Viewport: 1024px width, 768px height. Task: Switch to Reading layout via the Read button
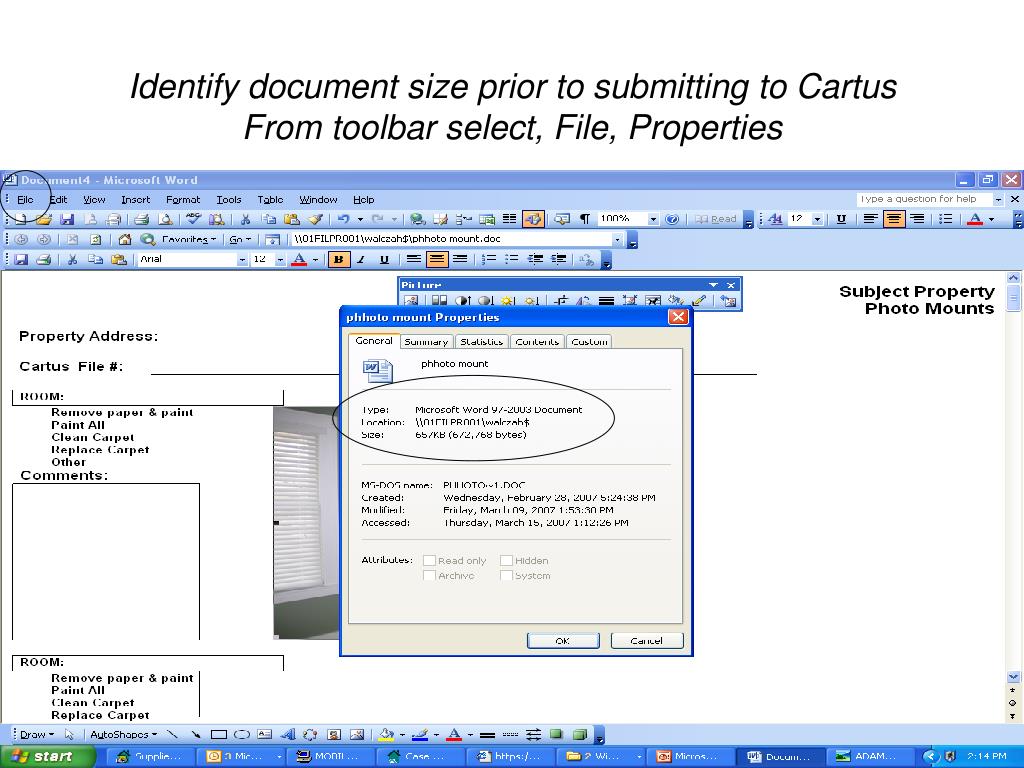[716, 219]
